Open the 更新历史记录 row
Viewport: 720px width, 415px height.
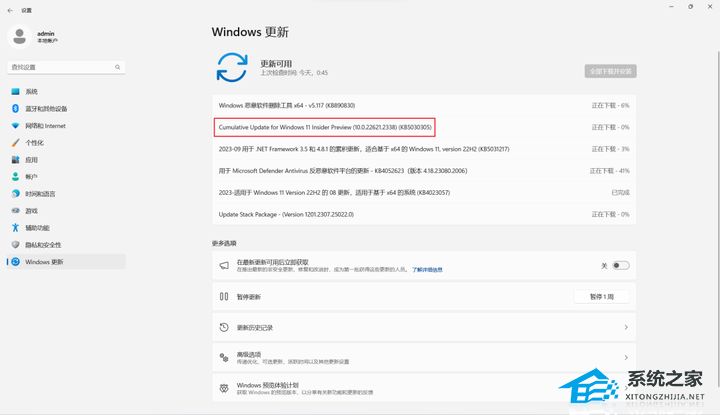(x=424, y=327)
